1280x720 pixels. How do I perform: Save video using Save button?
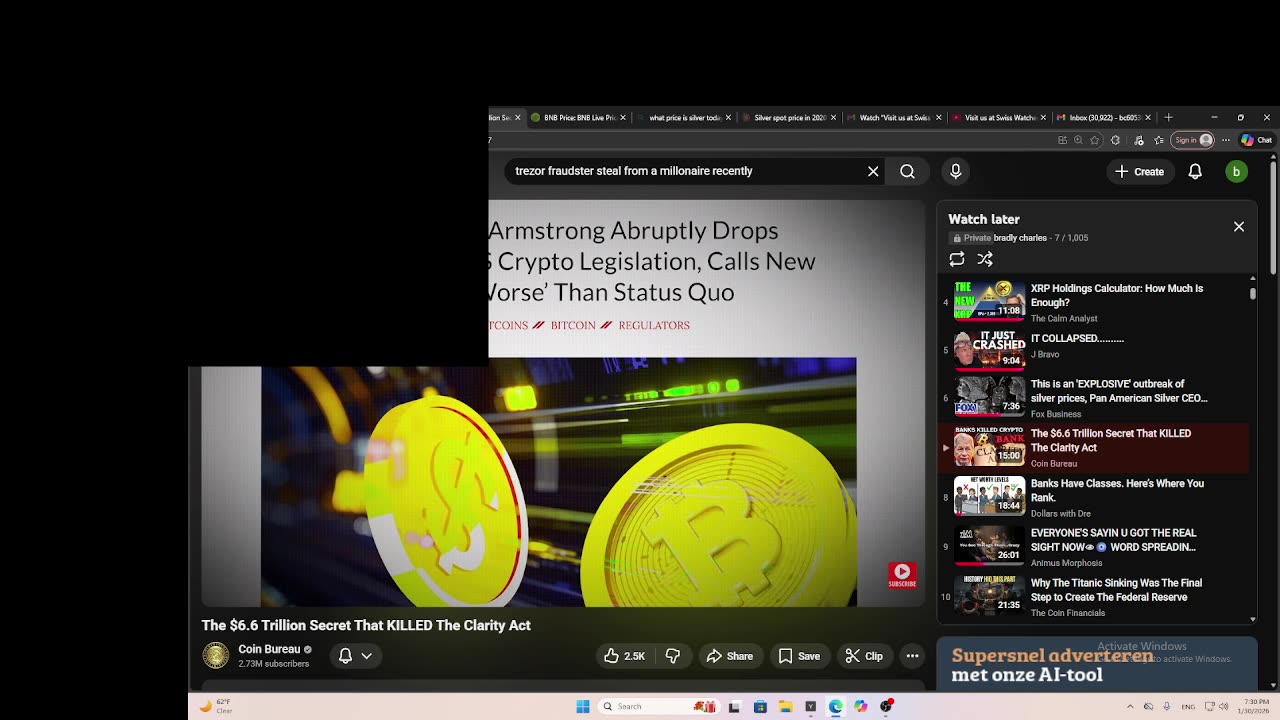coord(799,656)
